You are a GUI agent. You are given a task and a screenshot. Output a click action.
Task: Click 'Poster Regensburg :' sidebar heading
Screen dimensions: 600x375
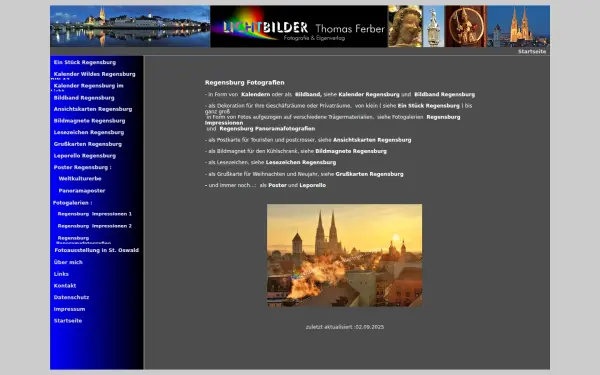pos(82,167)
